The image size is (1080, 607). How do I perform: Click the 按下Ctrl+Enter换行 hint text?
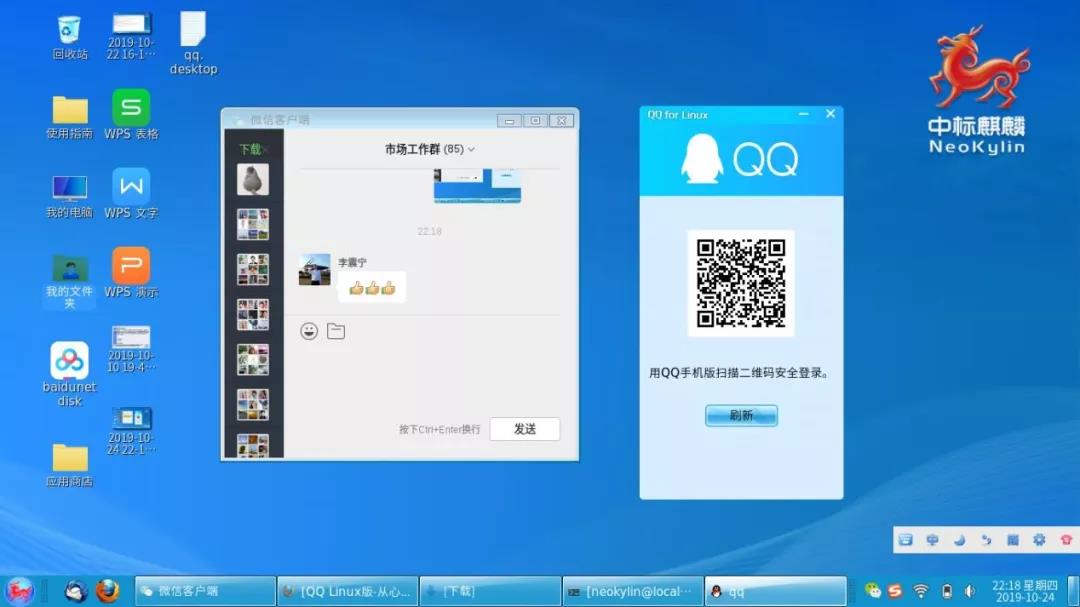click(x=439, y=429)
